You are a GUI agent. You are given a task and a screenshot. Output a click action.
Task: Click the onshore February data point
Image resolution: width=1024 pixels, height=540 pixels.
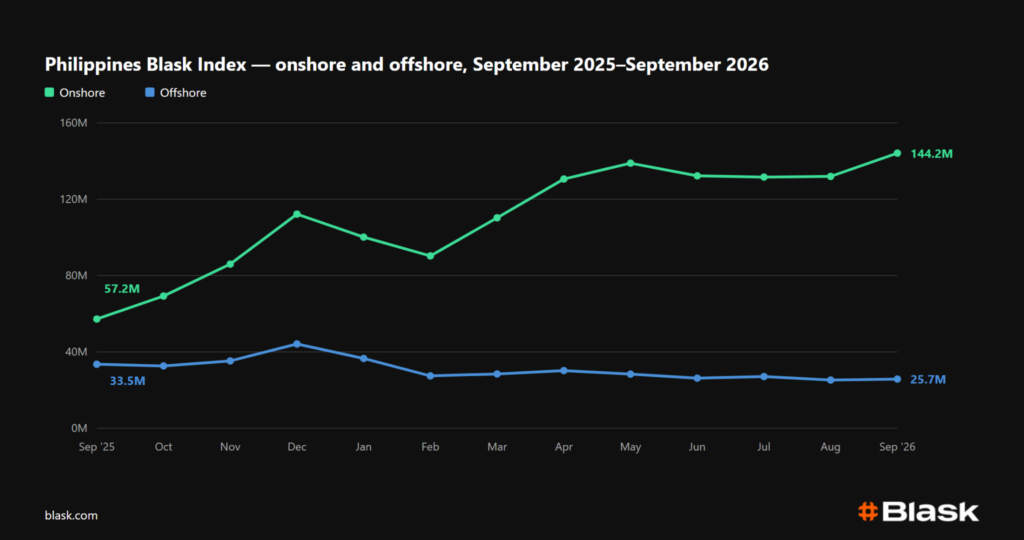tap(430, 256)
